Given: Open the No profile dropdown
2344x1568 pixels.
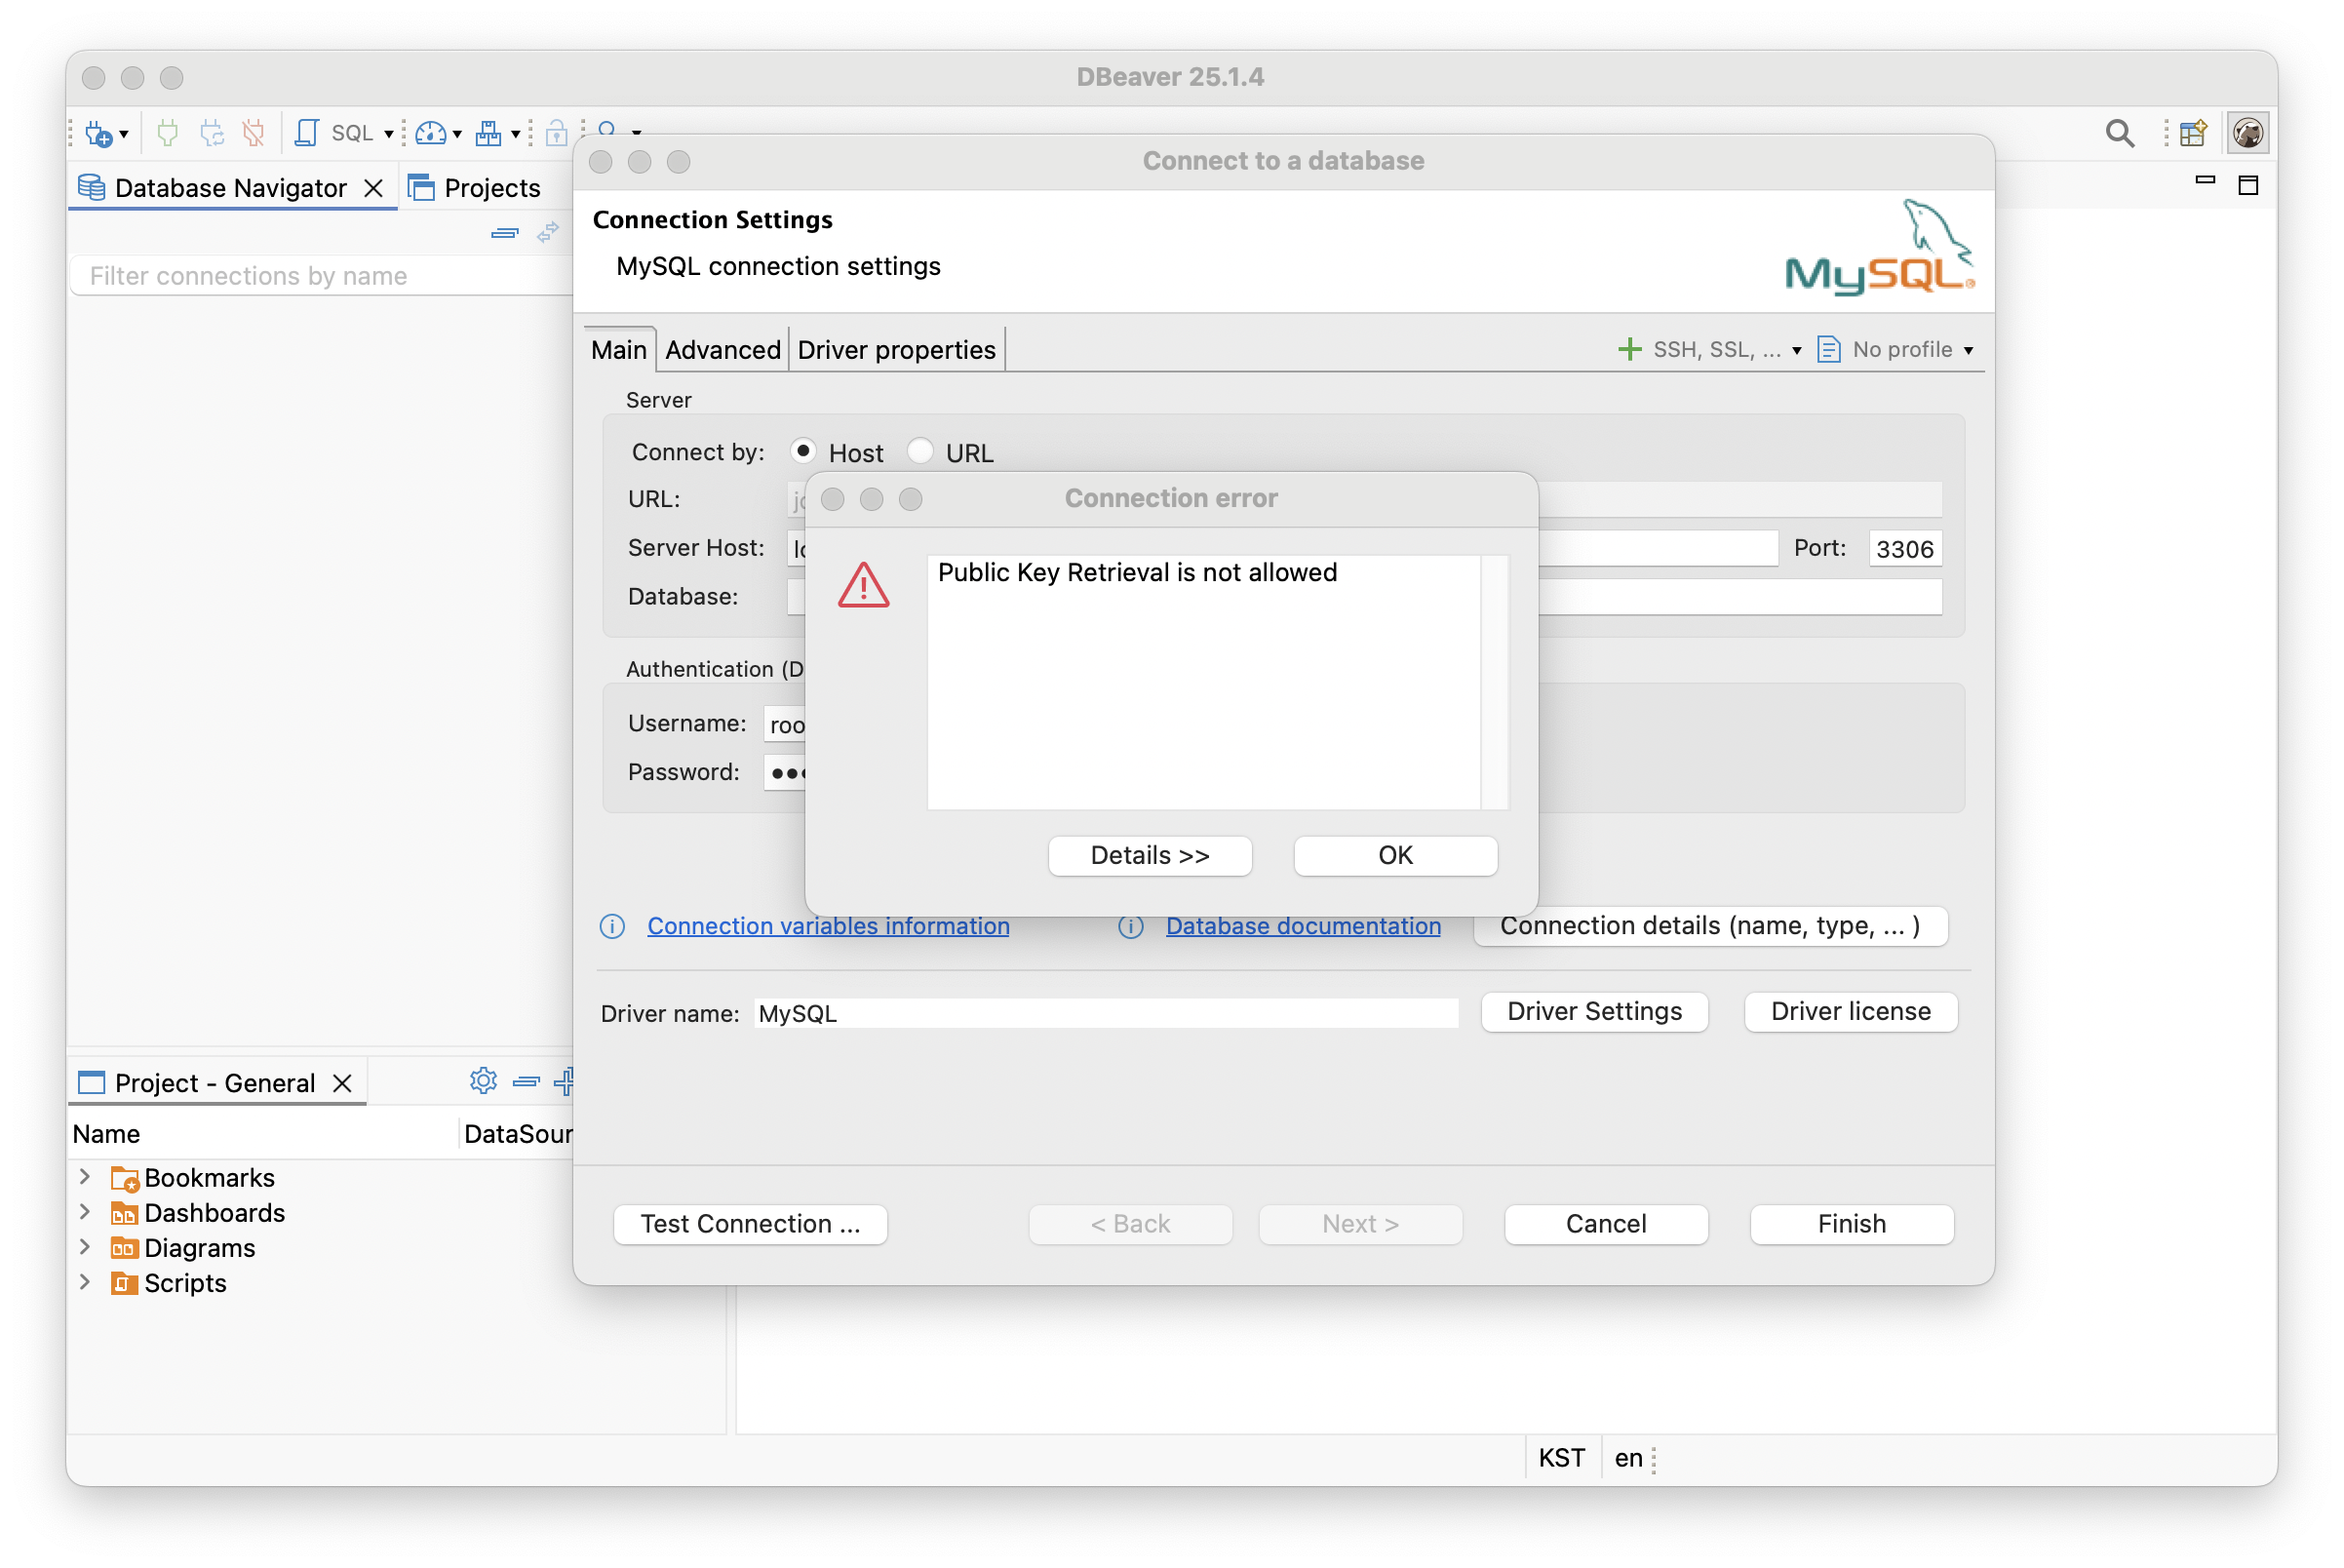Looking at the screenshot, I should tap(1900, 350).
